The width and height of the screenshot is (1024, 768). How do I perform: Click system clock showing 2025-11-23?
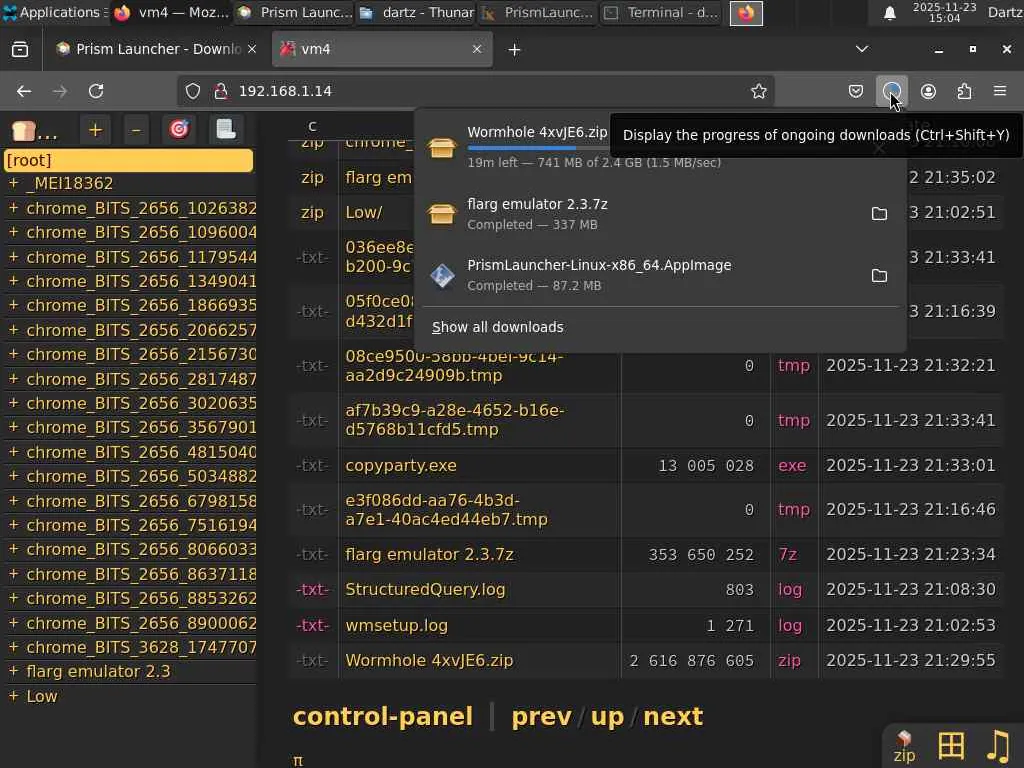pyautogui.click(x=944, y=13)
